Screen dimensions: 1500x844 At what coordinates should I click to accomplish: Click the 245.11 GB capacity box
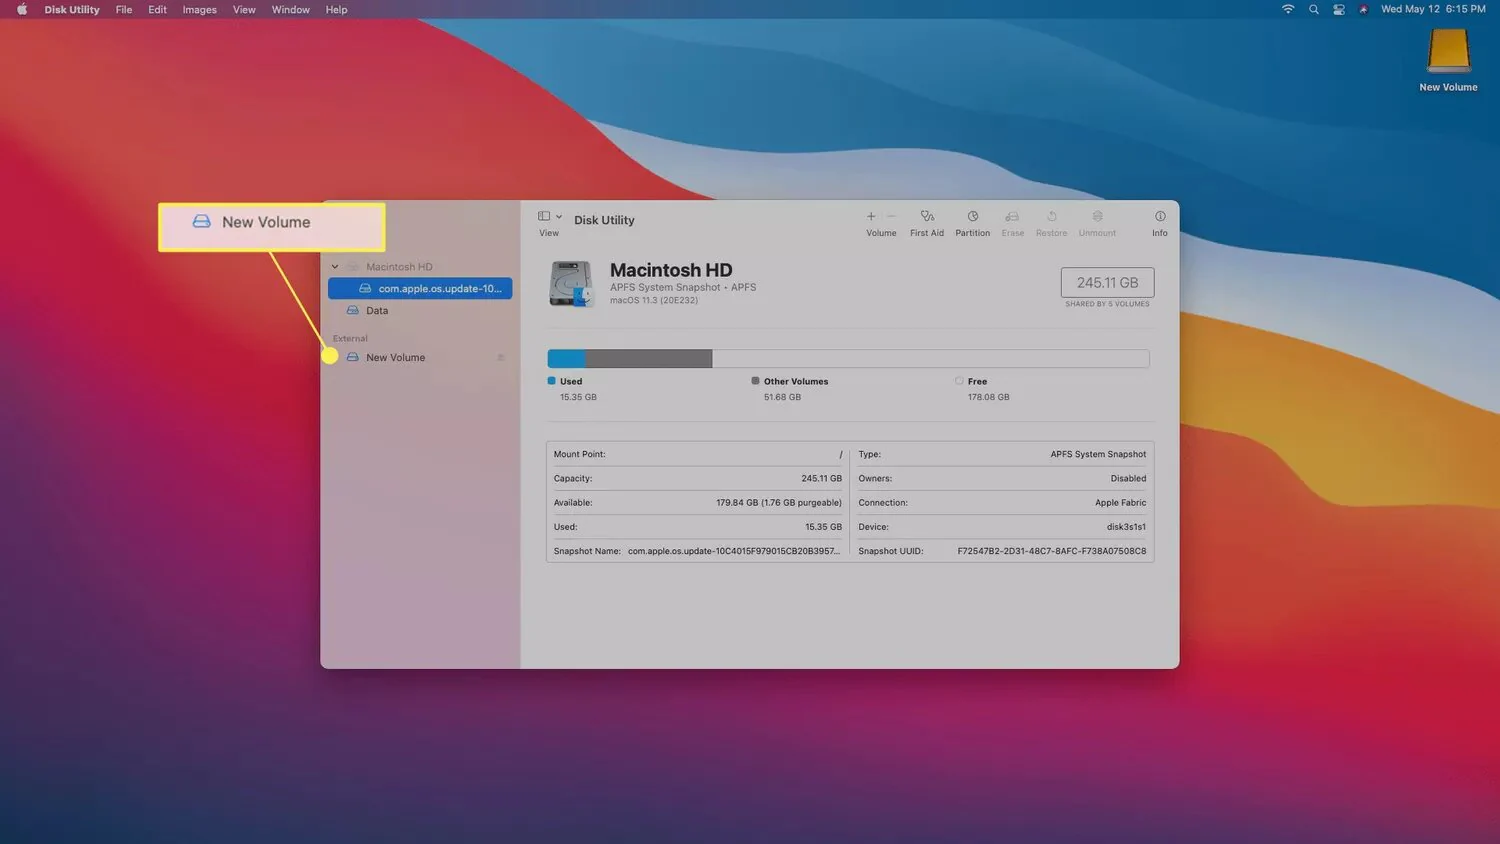(1107, 282)
